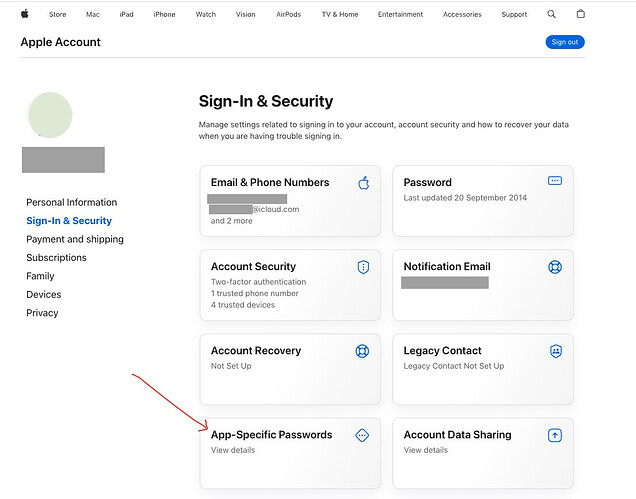Click 'View details' under Account Data Sharing
Viewport: 636px width, 499px height.
coord(425,450)
